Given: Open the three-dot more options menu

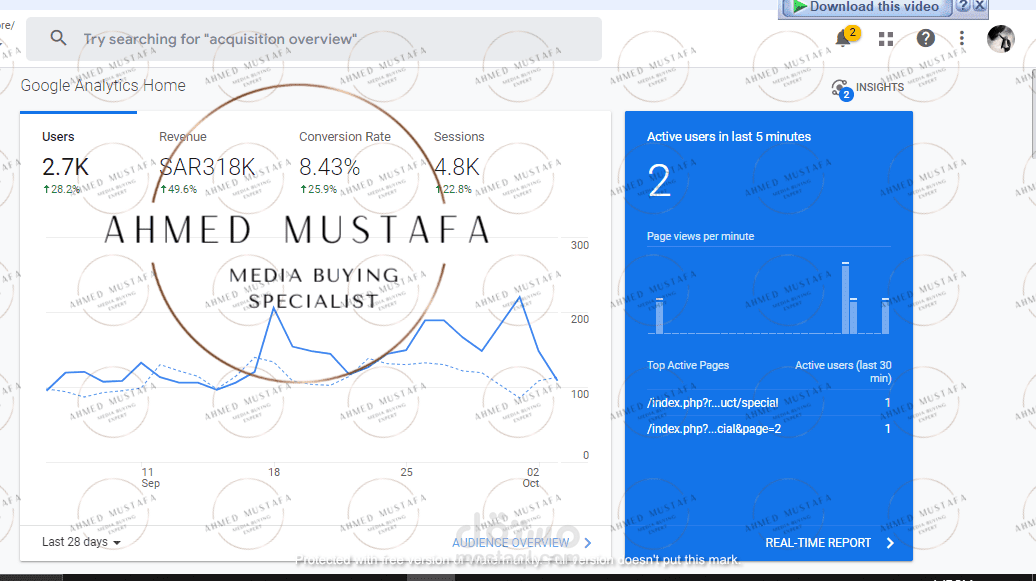Looking at the screenshot, I should coord(962,38).
